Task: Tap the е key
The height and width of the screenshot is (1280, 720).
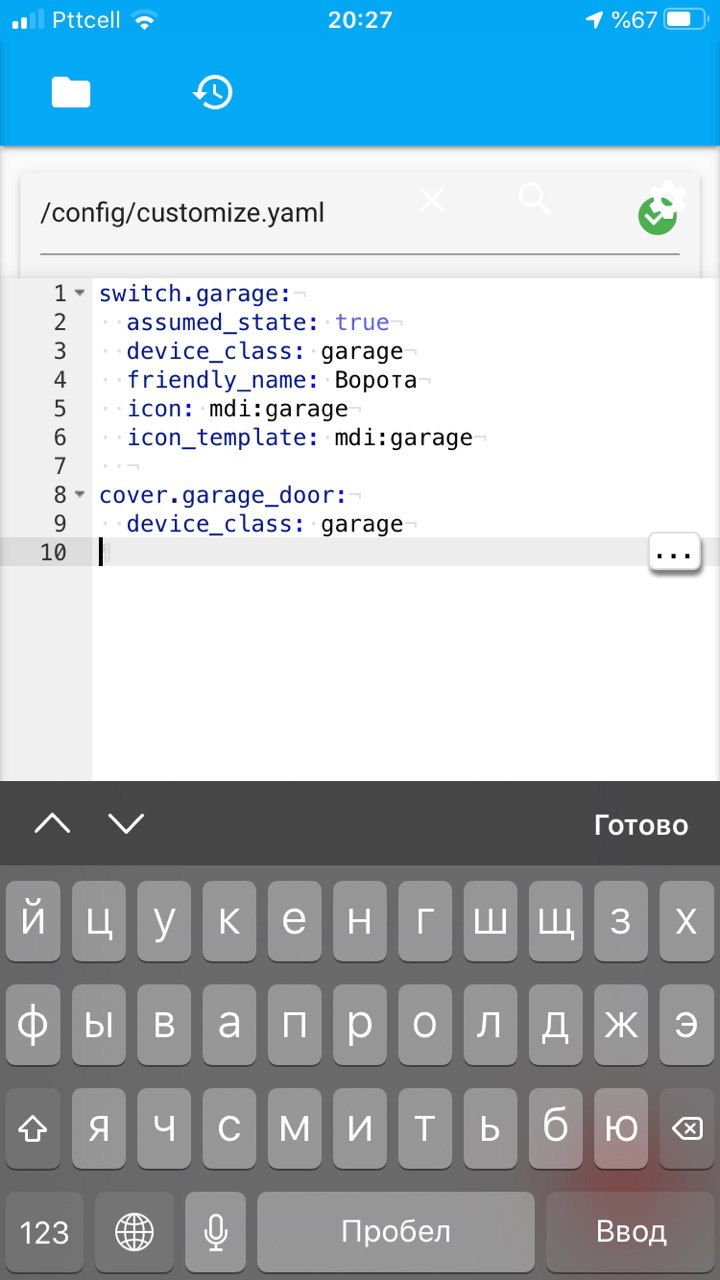Action: (x=294, y=921)
